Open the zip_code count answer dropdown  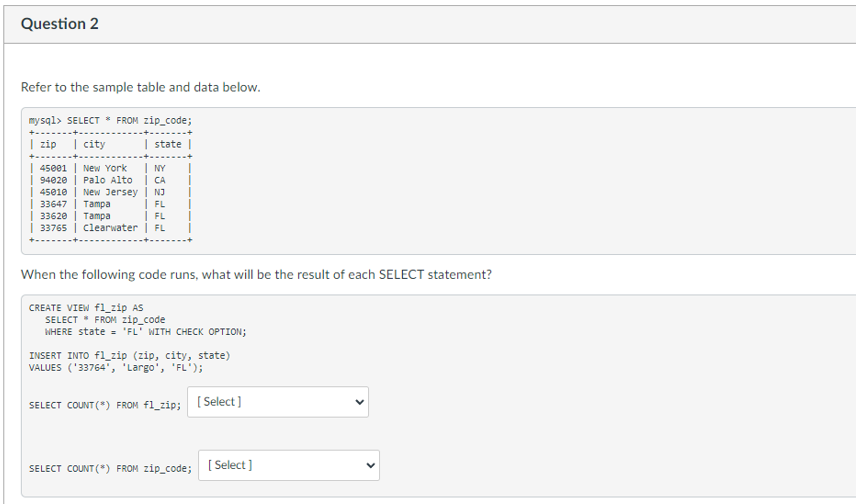290,465
